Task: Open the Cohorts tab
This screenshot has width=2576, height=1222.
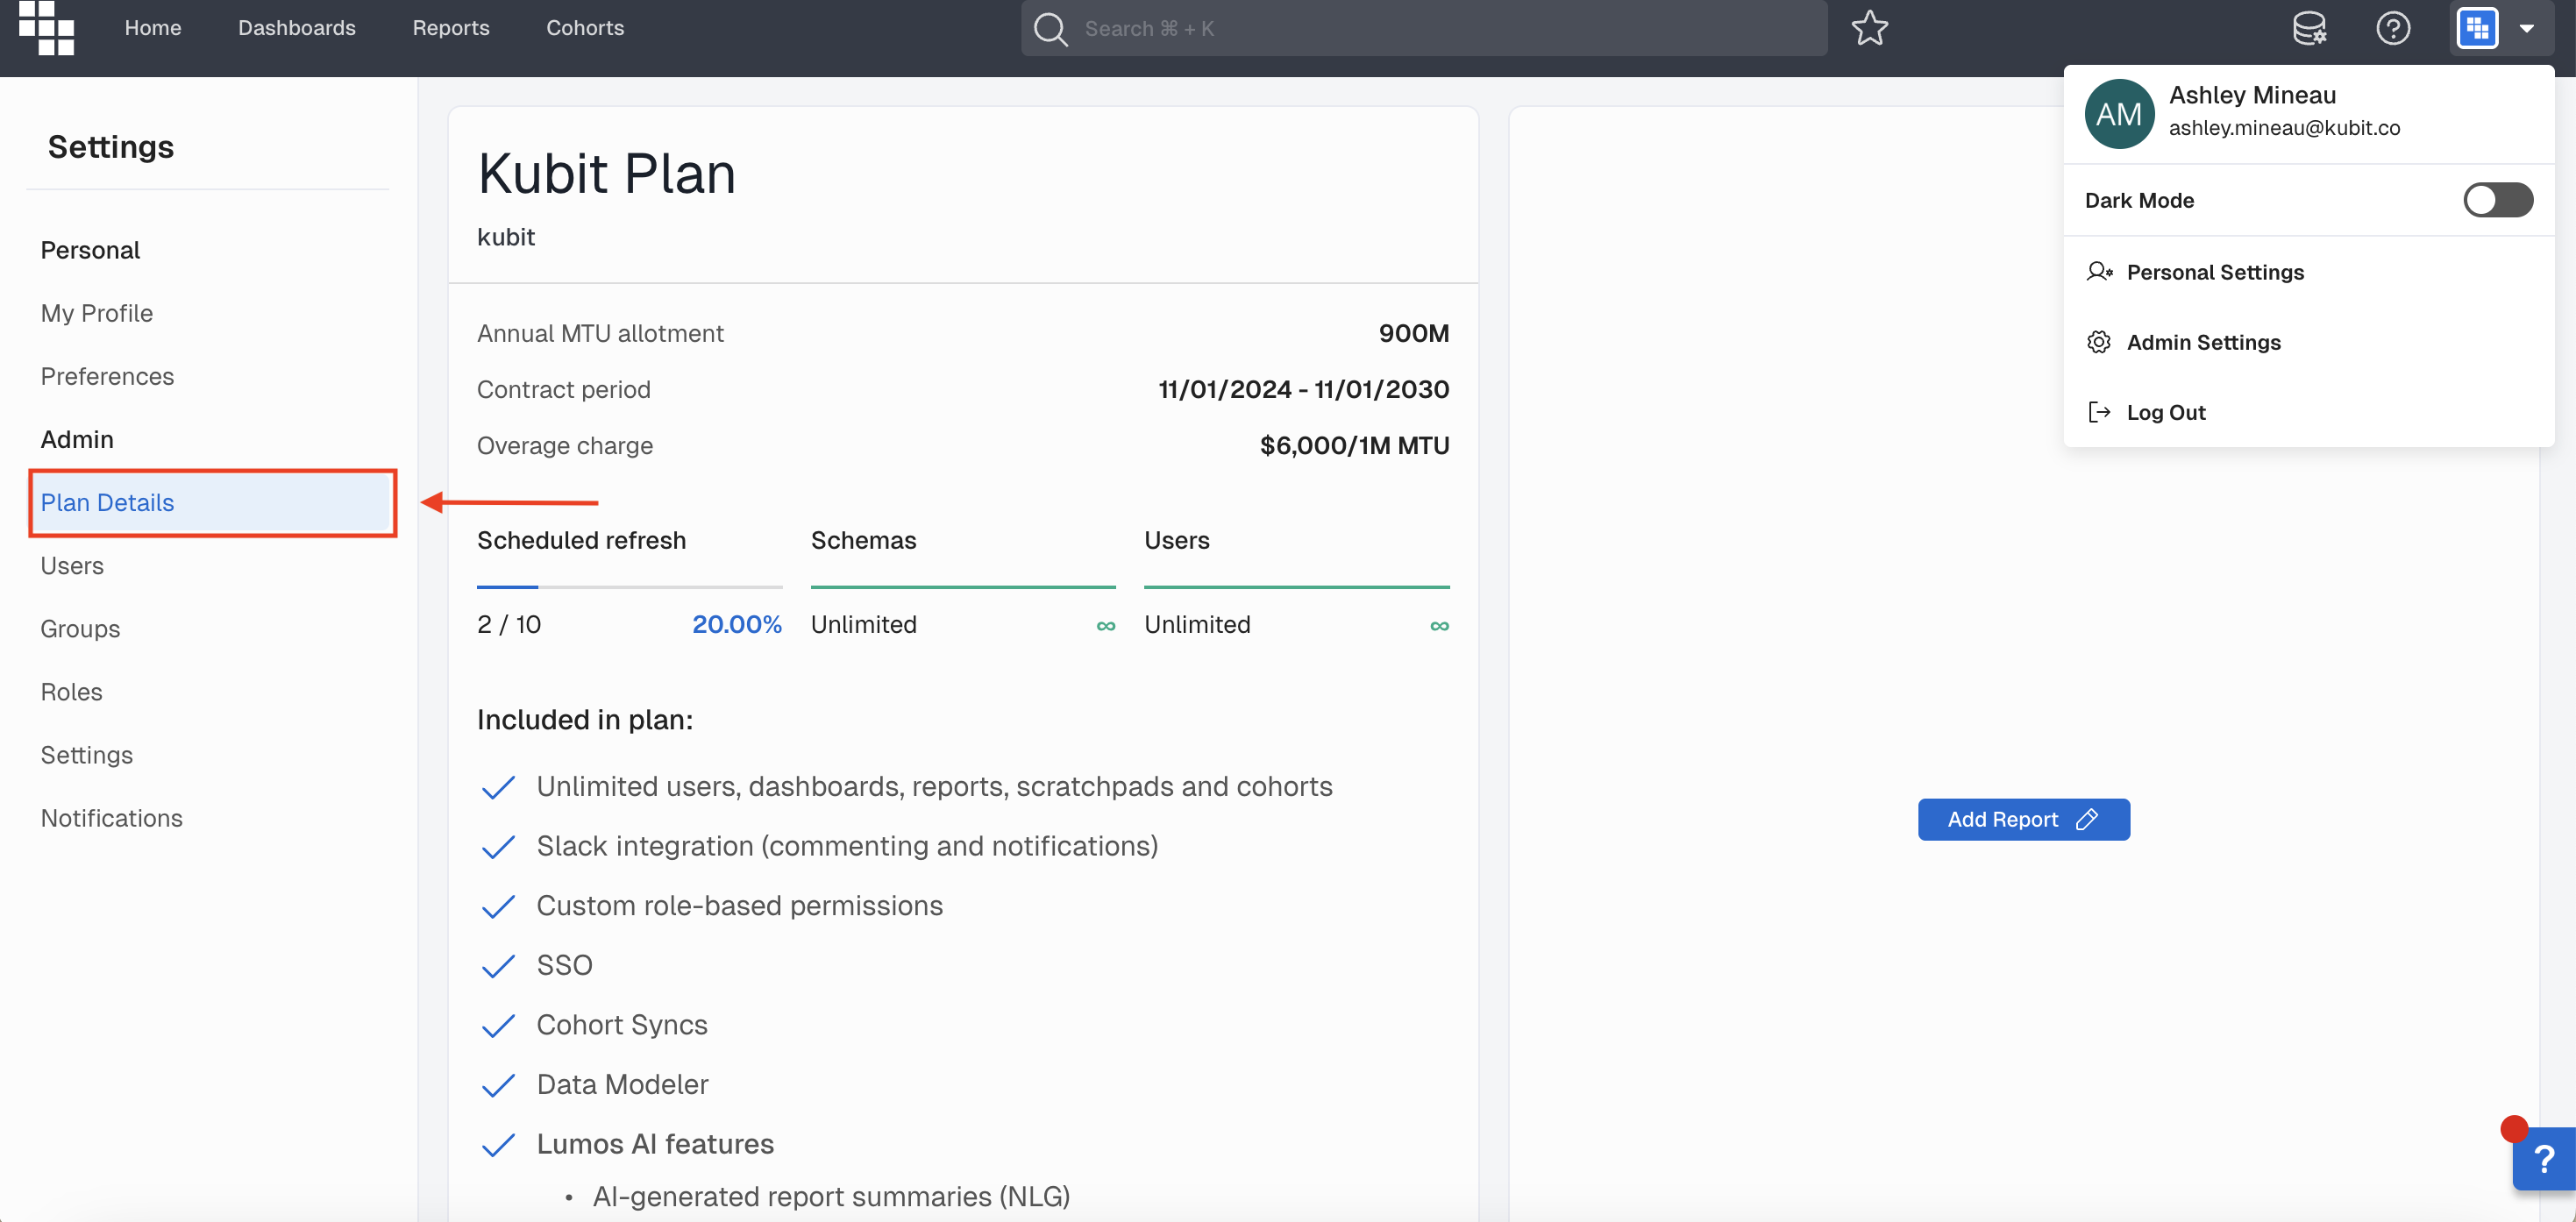Action: tap(585, 28)
